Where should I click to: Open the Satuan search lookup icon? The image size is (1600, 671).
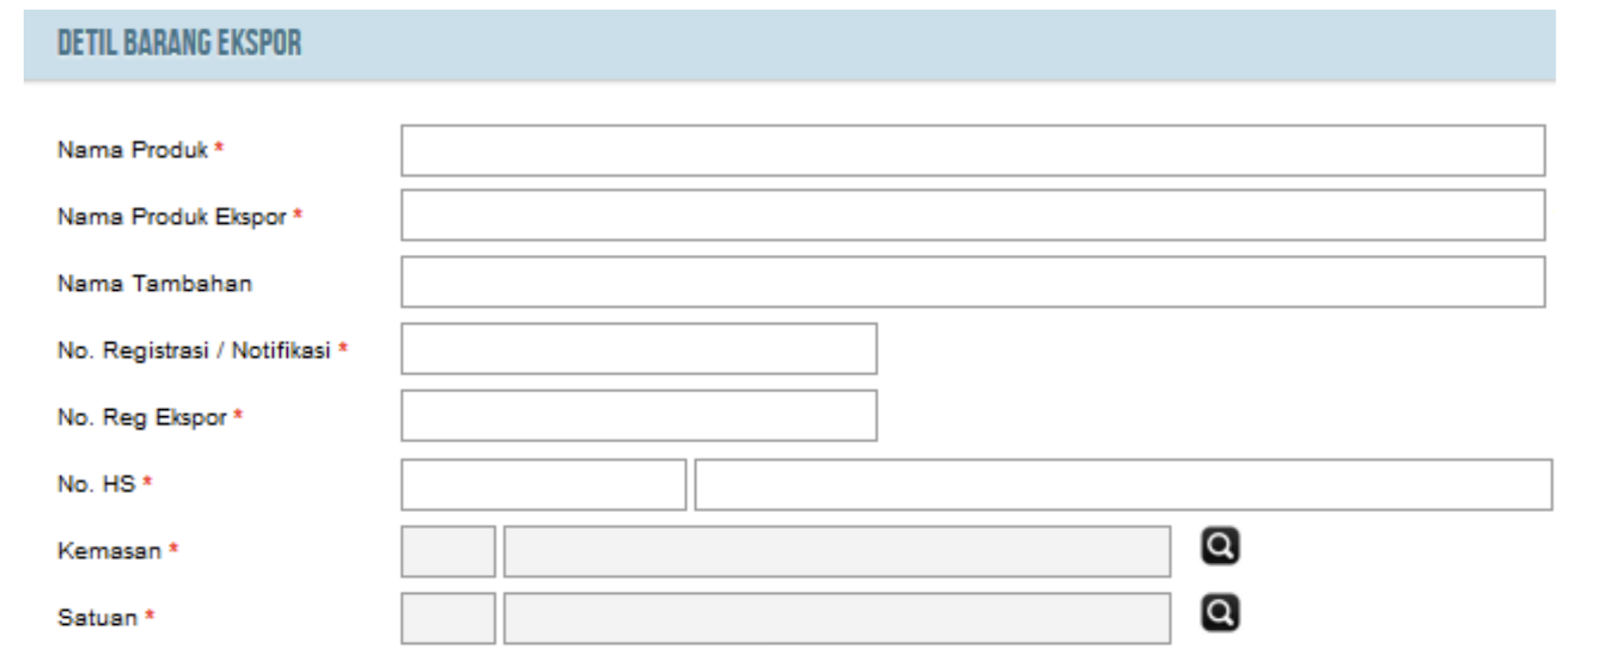click(1219, 613)
